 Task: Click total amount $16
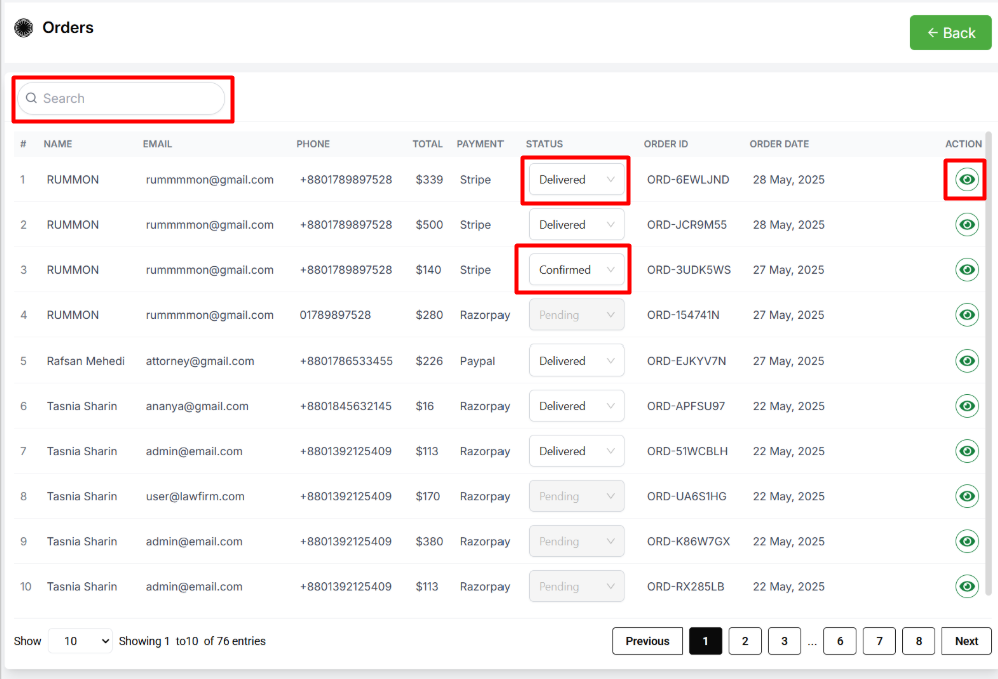click(x=425, y=406)
